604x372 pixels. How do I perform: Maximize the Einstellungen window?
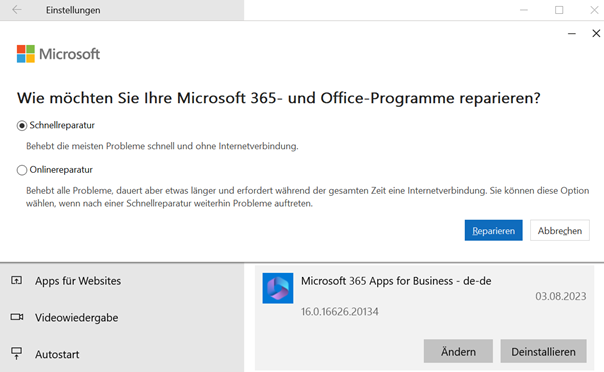point(559,10)
